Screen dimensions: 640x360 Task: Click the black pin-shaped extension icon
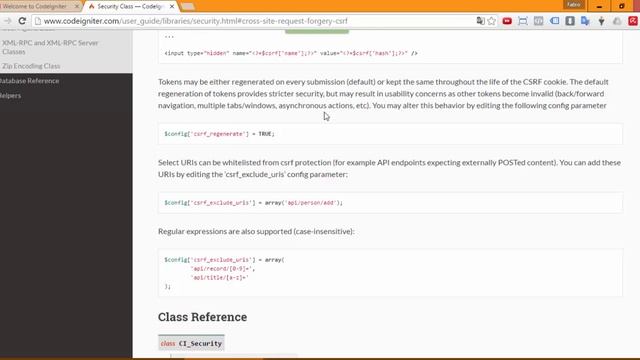tap(601, 21)
